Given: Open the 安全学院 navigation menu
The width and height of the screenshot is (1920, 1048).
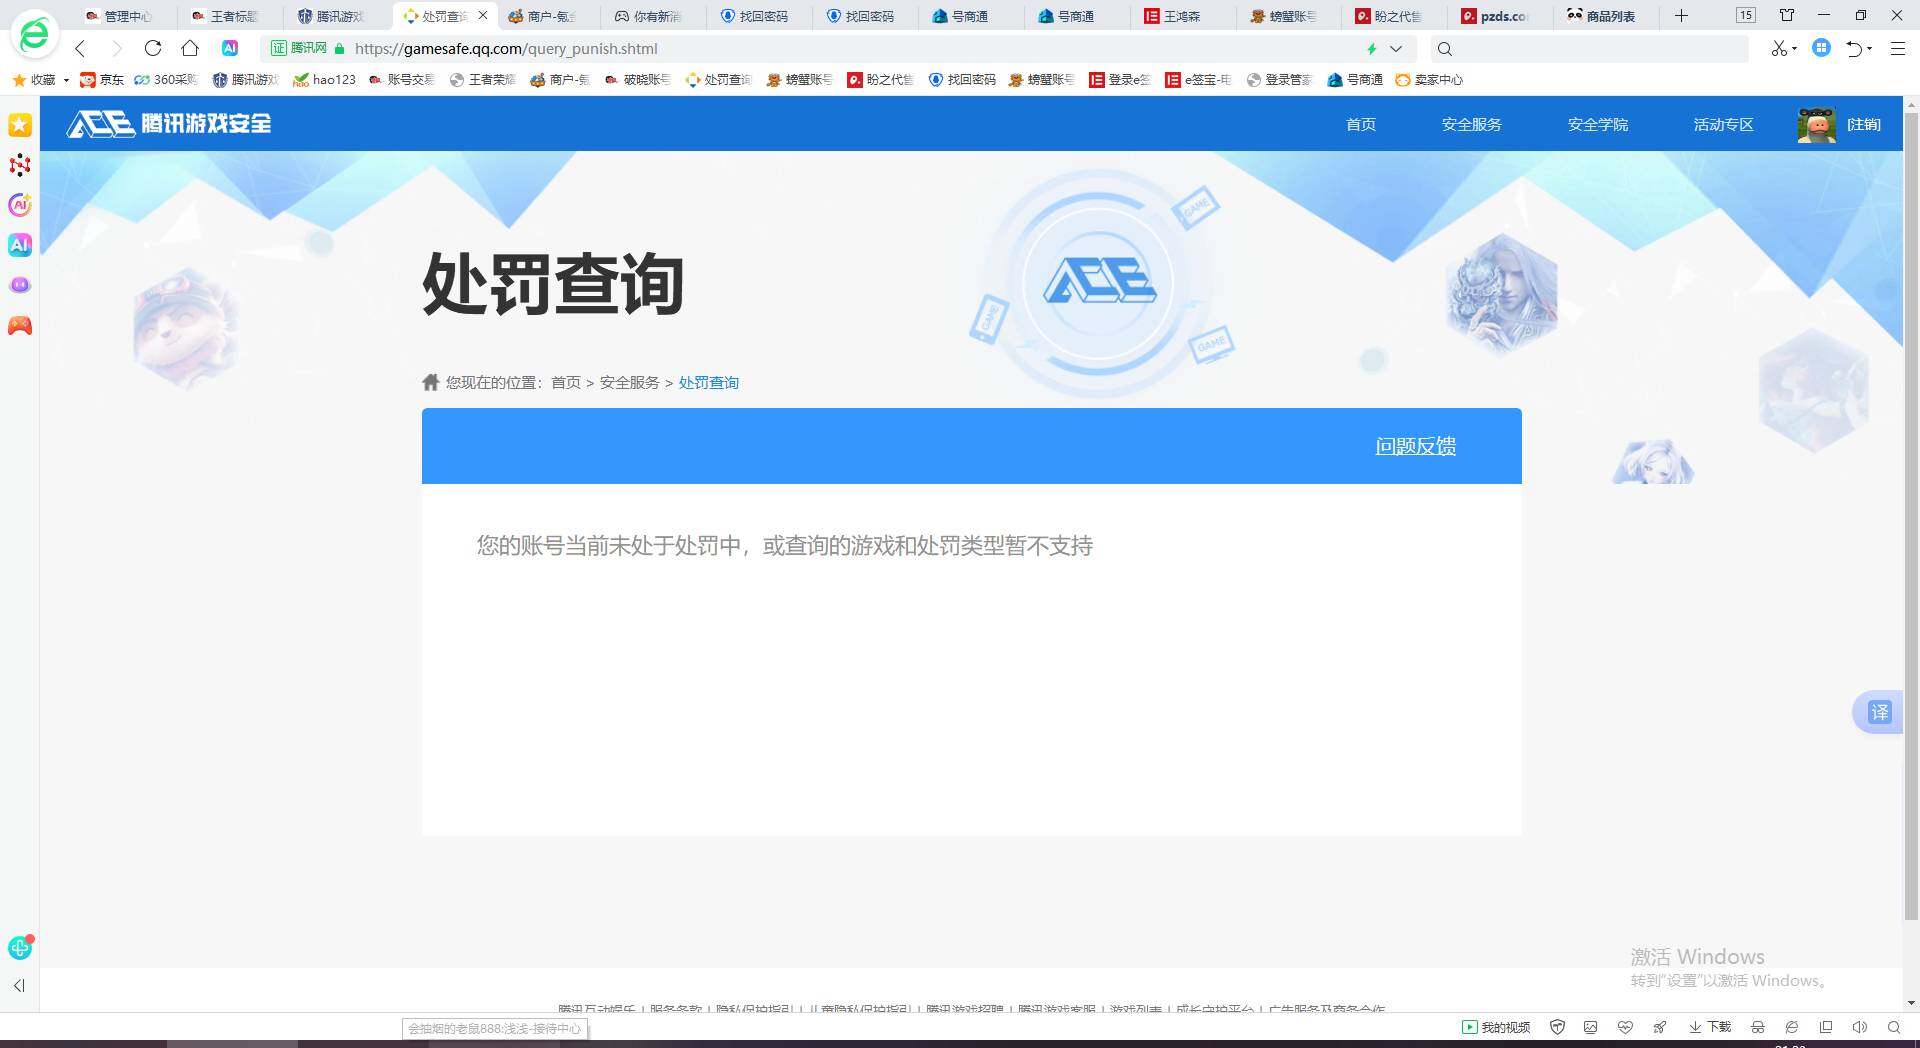Looking at the screenshot, I should click(1597, 124).
